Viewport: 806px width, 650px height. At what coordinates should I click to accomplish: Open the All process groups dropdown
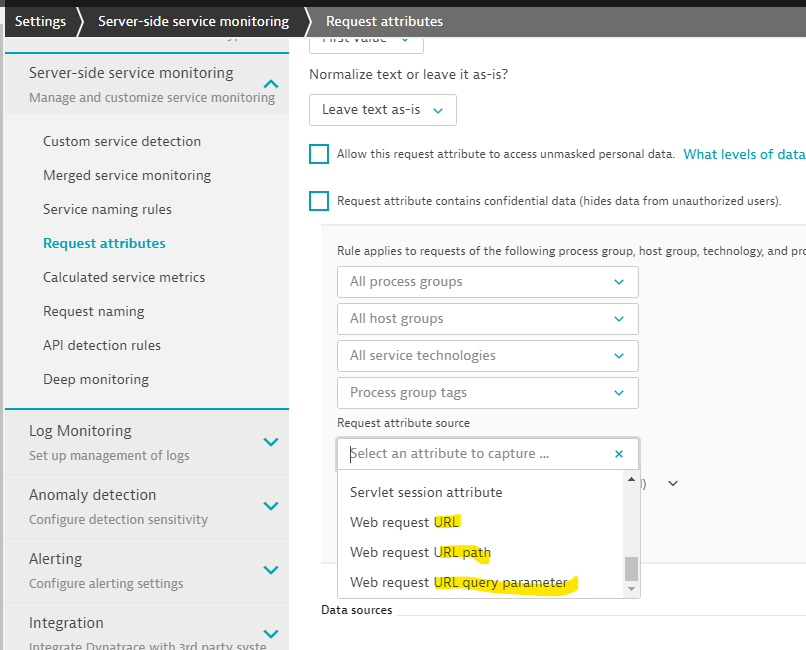click(487, 282)
